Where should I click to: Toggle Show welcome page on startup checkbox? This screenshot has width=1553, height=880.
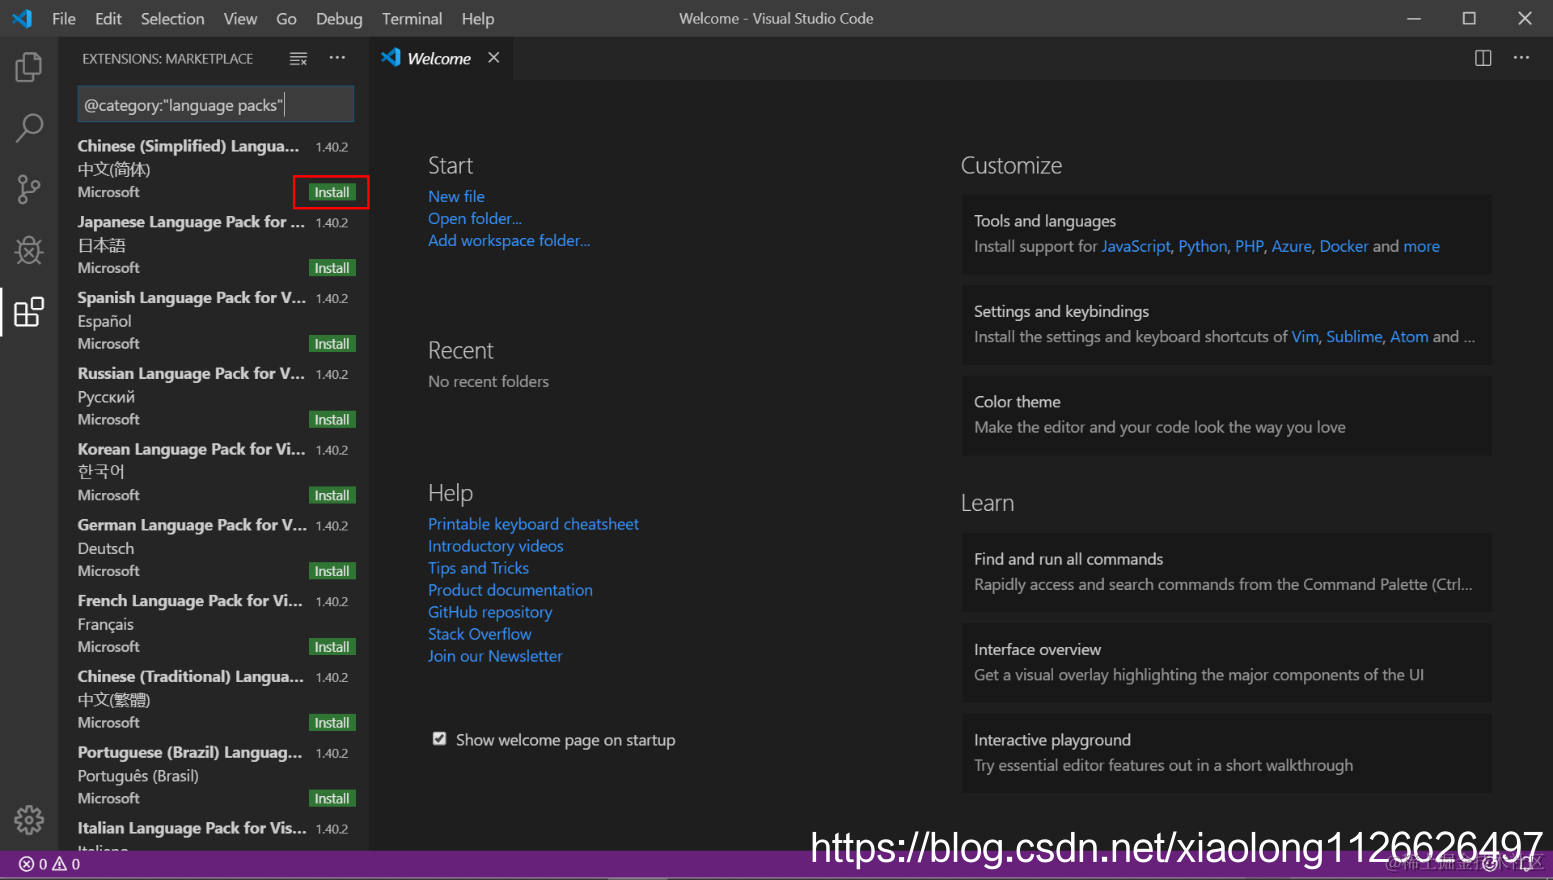click(439, 739)
